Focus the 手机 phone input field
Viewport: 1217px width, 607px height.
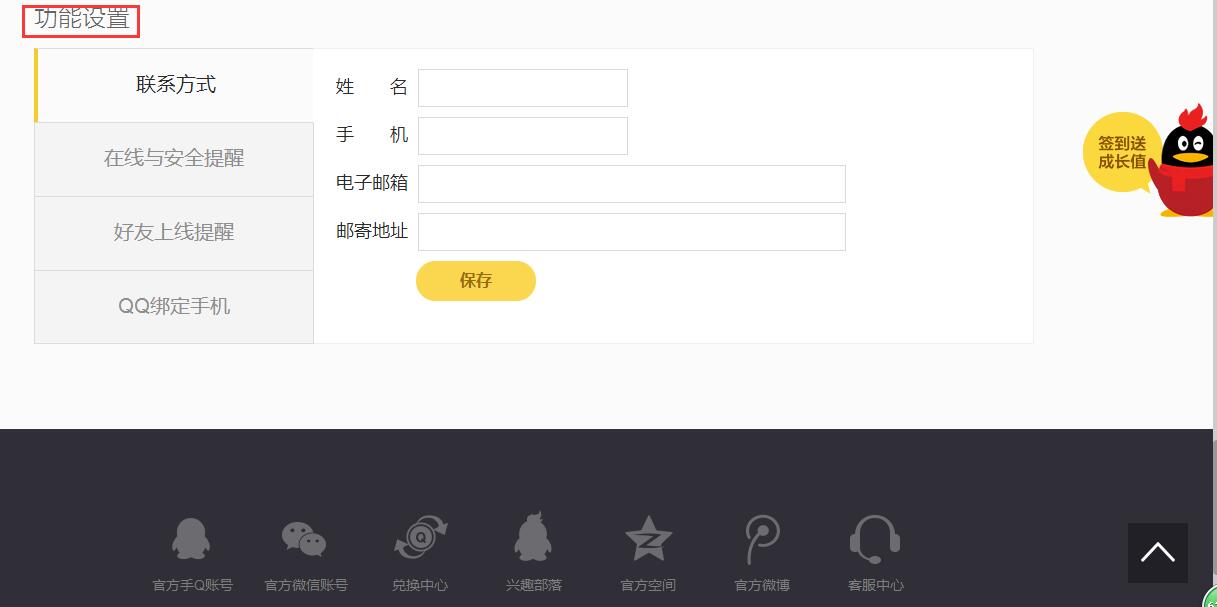523,136
